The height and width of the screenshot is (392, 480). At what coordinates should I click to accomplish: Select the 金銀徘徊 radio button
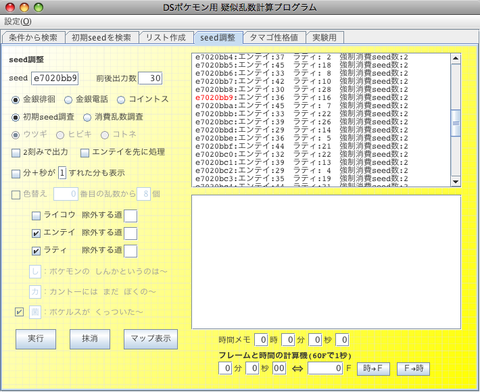click(15, 100)
